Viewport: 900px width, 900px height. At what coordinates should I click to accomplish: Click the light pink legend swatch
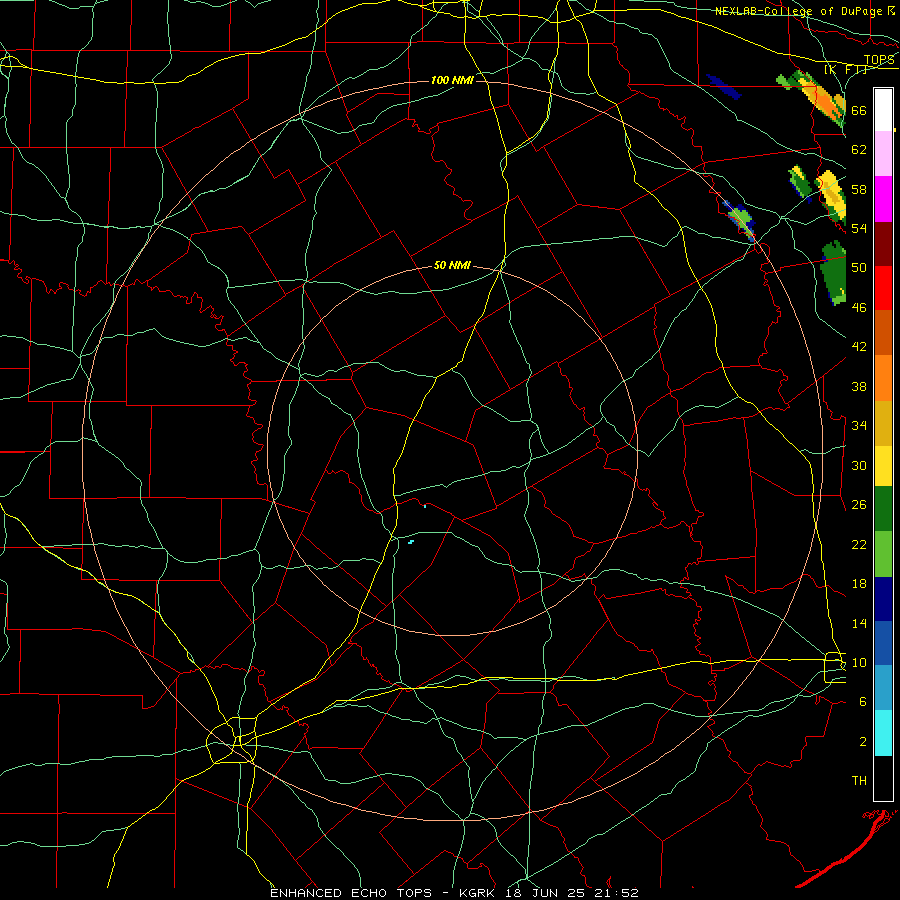pos(883,154)
